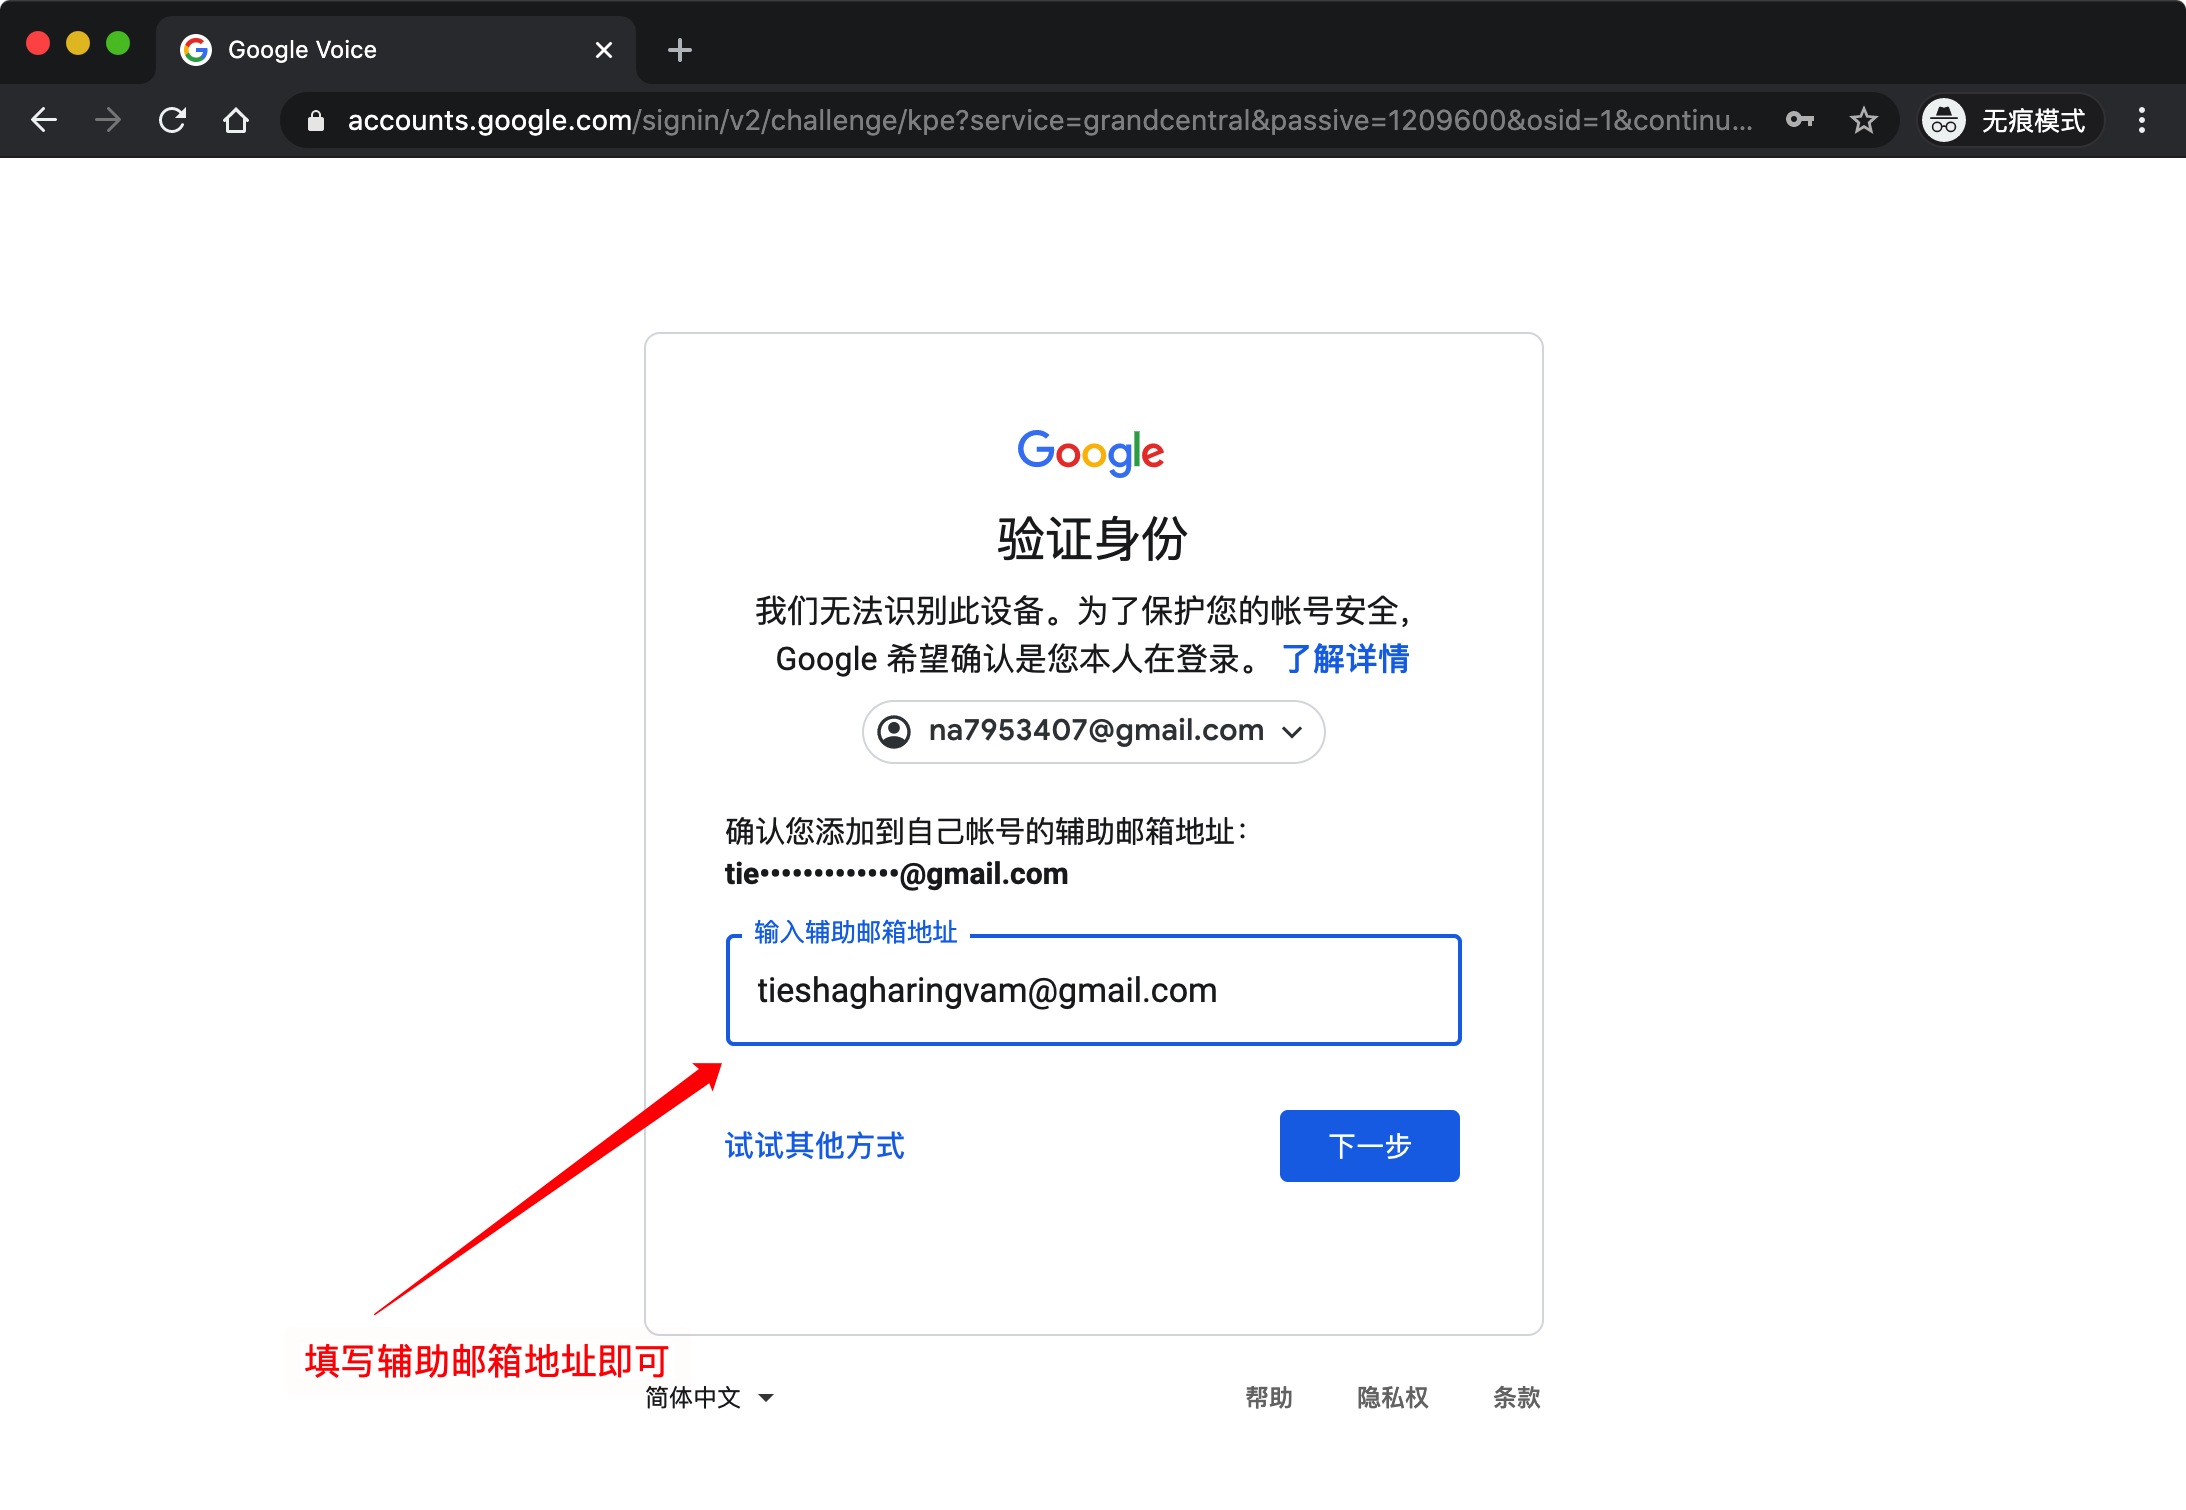This screenshot has width=2186, height=1510.
Task: Open Chrome three-dot menu
Action: [2141, 121]
